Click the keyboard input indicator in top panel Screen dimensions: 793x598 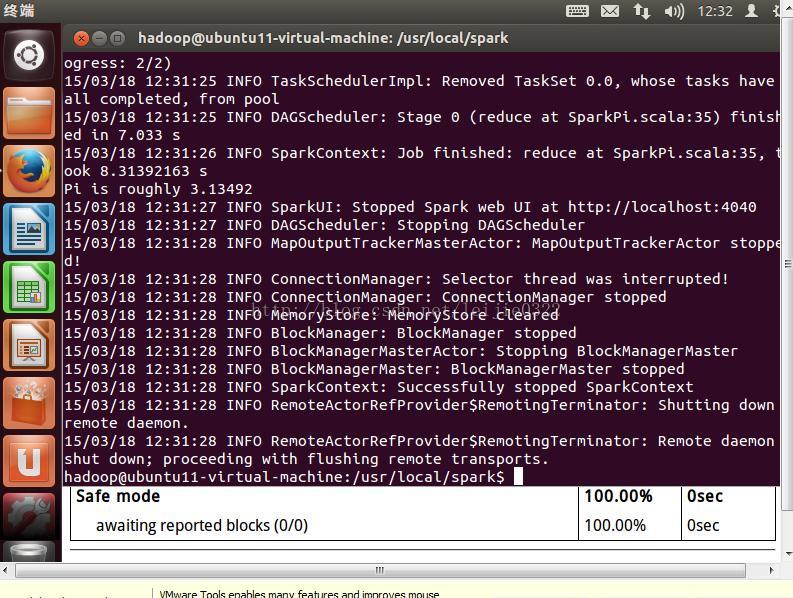point(577,11)
